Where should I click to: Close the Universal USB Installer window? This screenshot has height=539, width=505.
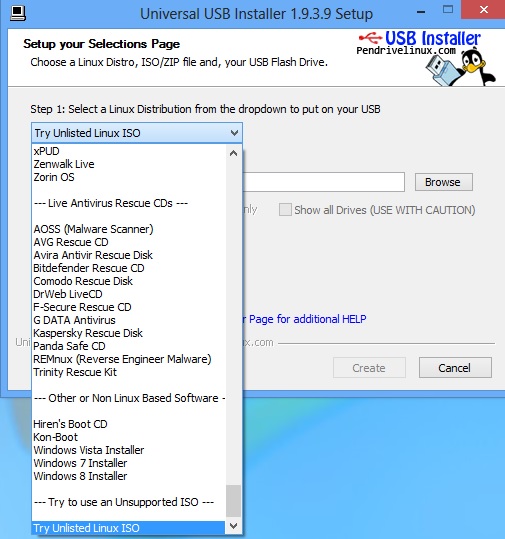(483, 10)
